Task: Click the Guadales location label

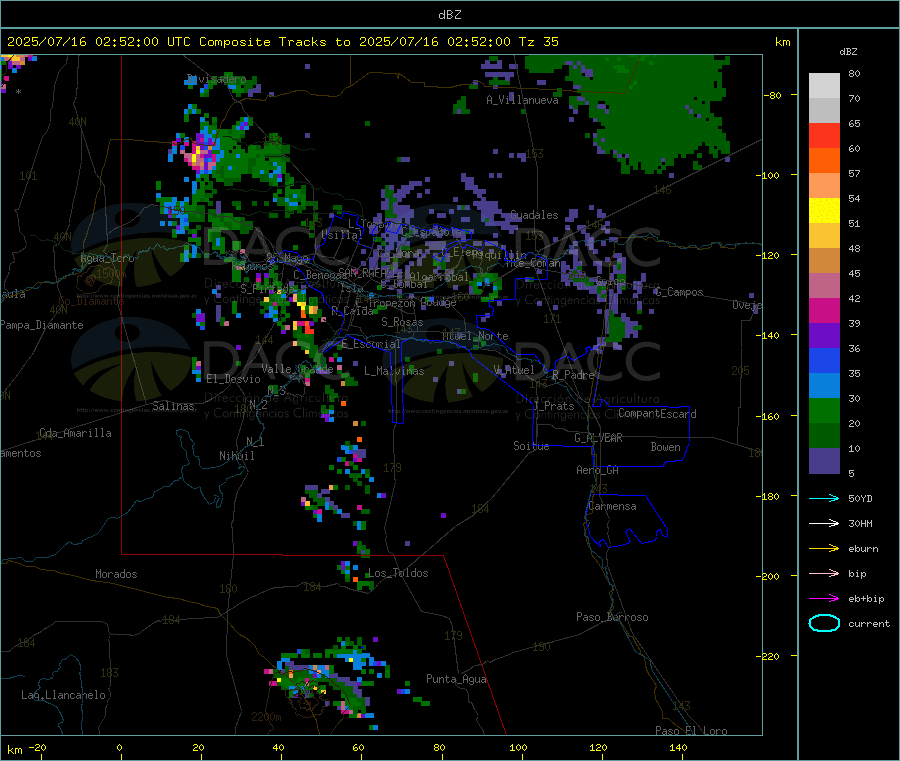Action: point(534,215)
